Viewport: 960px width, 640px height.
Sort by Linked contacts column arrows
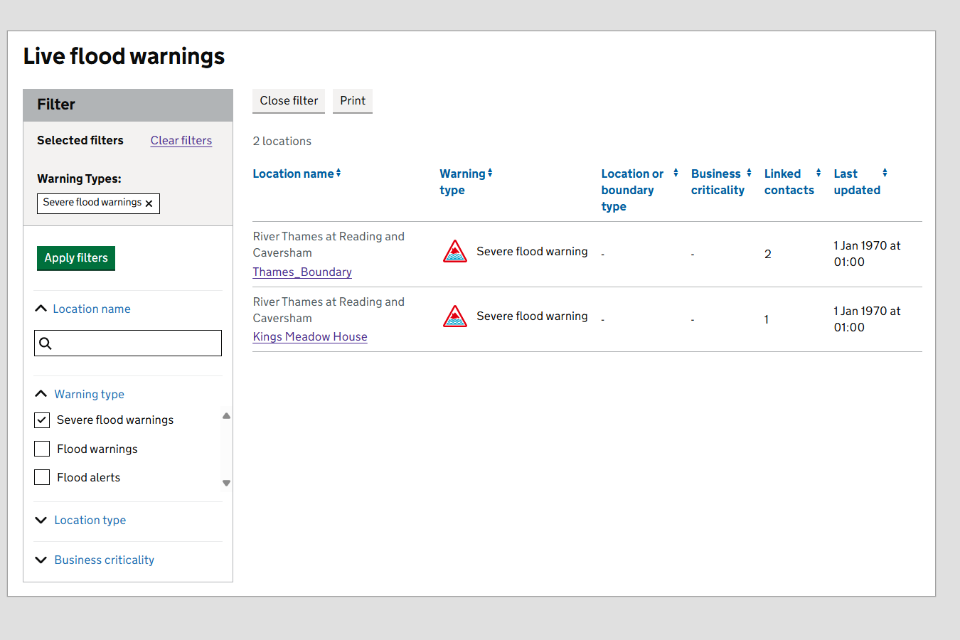tap(818, 173)
